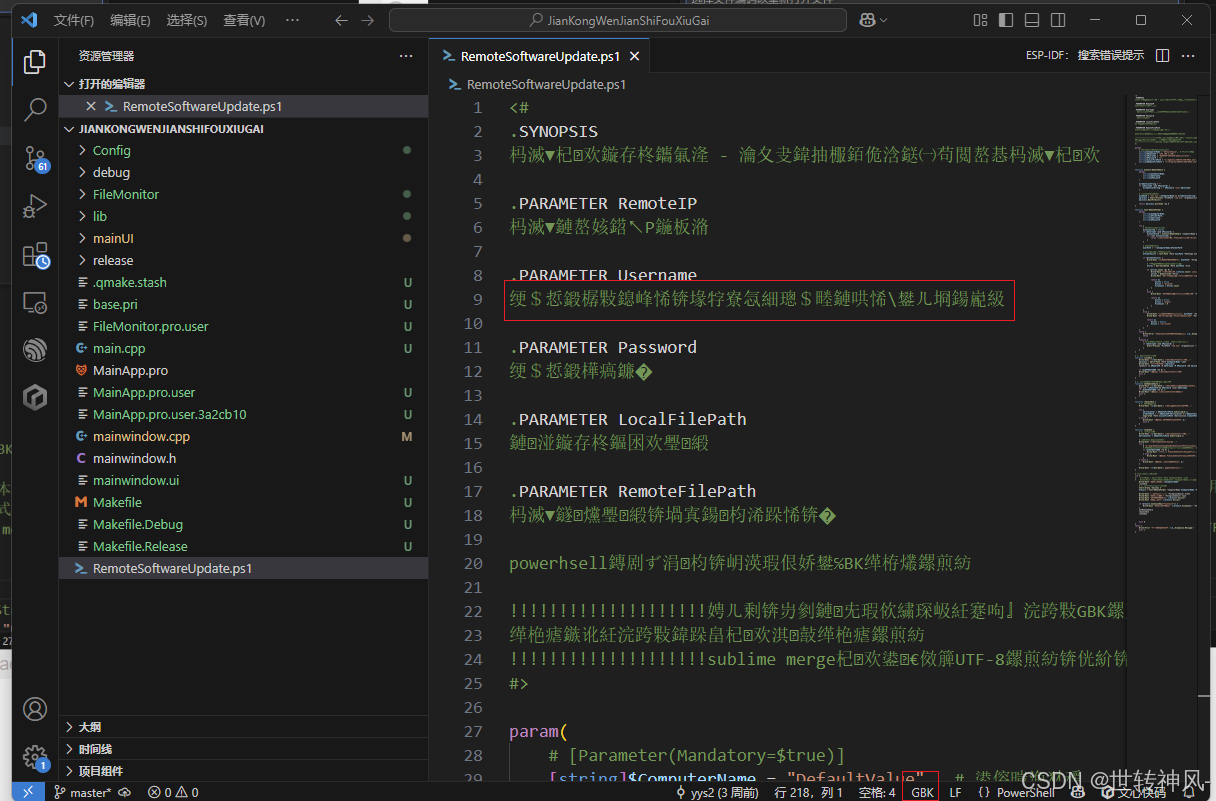This screenshot has height=801, width=1216.
Task: Click the remote window indicator in status bar
Action: click(x=28, y=792)
